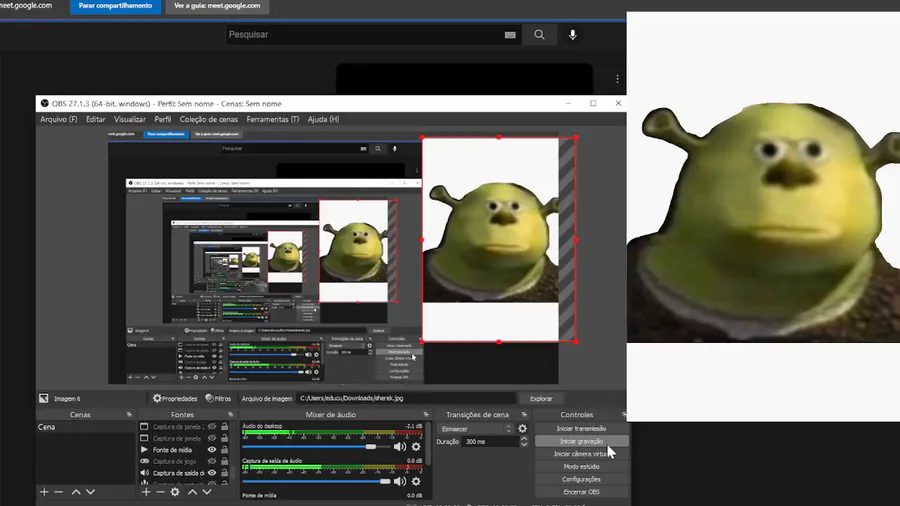This screenshot has height=506, width=900.
Task: Click the microphone voice search icon
Action: 572,35
